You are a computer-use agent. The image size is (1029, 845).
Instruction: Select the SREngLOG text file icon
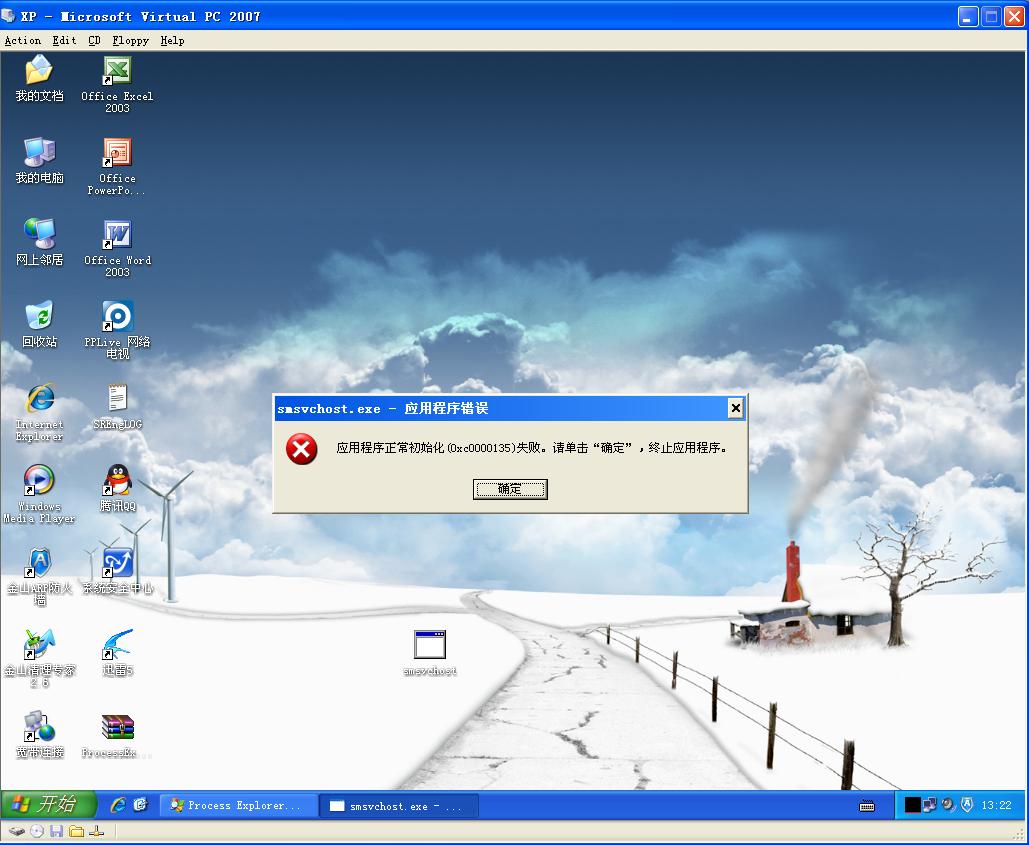117,407
